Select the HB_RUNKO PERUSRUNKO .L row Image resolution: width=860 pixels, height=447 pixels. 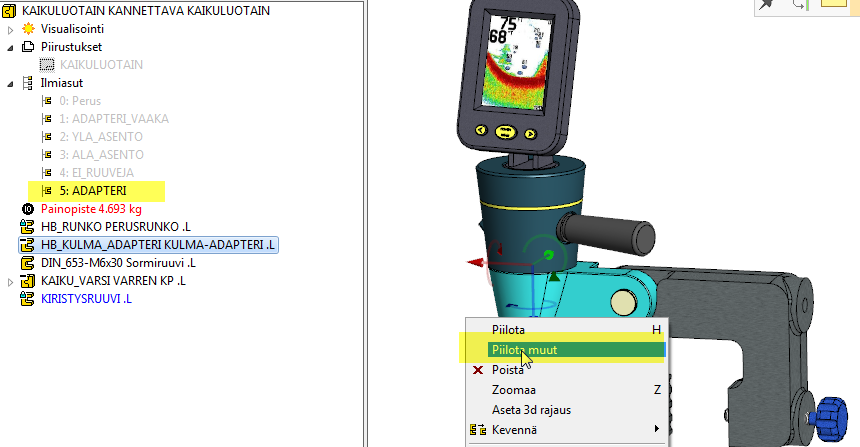(x=116, y=227)
